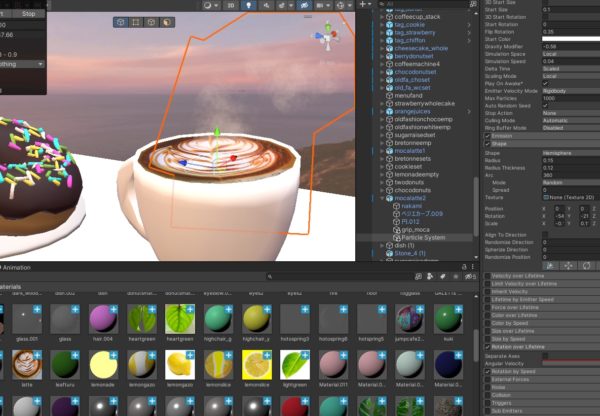The image size is (600, 416).
Task: Click the Start Color swatch
Action: coord(570,37)
